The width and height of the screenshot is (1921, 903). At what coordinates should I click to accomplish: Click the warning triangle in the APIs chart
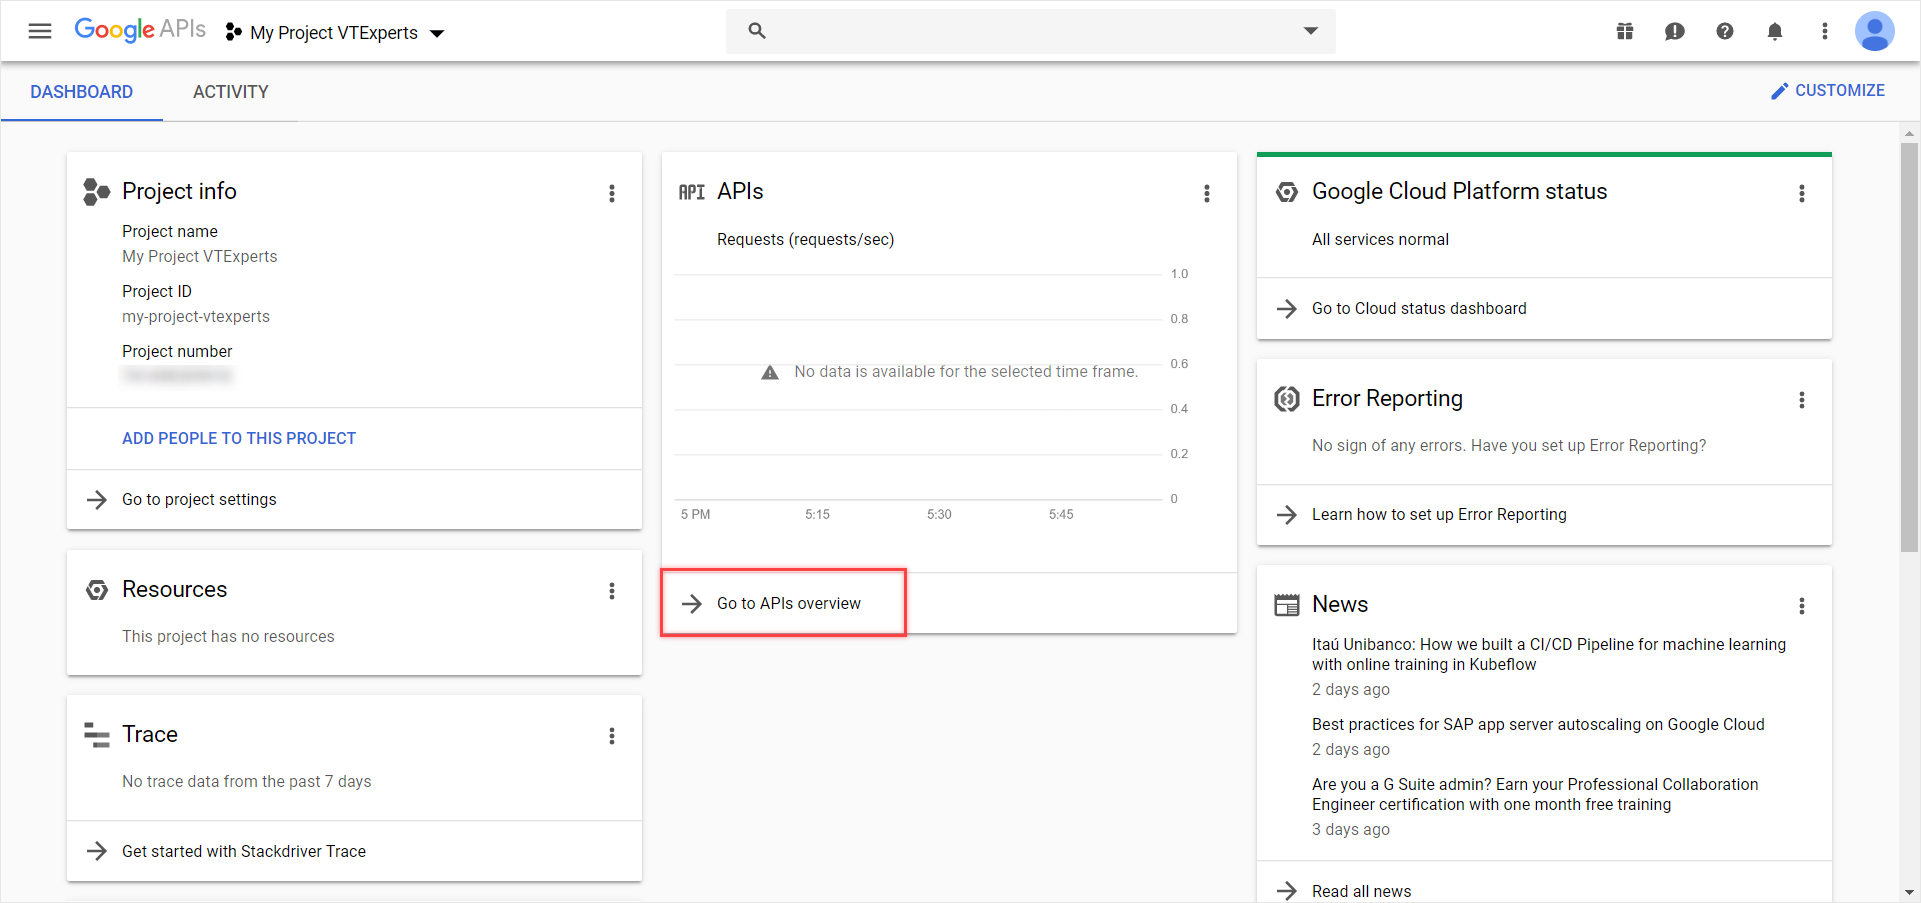(x=770, y=372)
